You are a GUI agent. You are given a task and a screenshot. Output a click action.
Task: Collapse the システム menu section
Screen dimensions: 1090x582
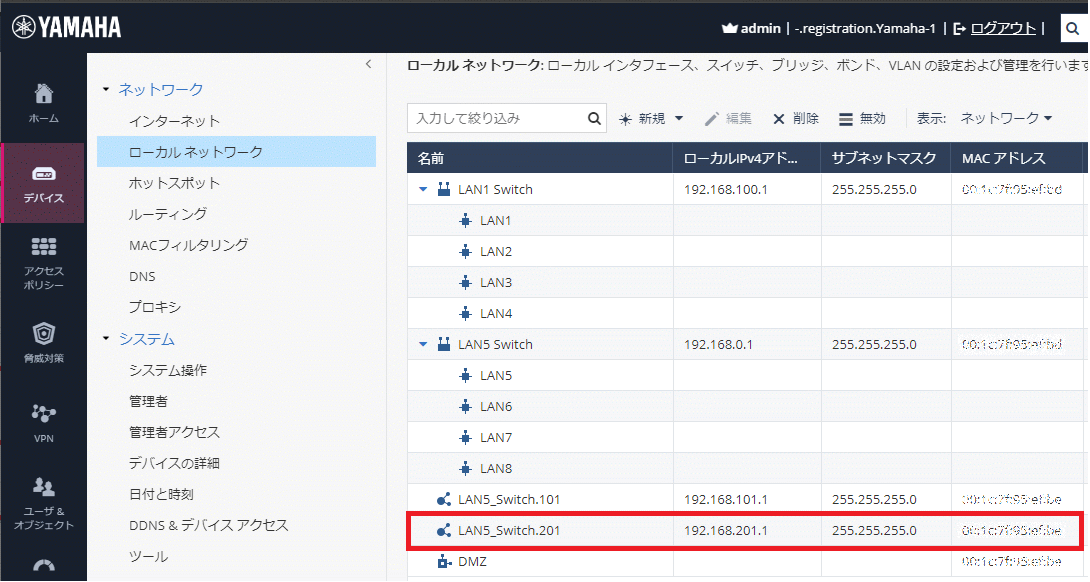107,339
